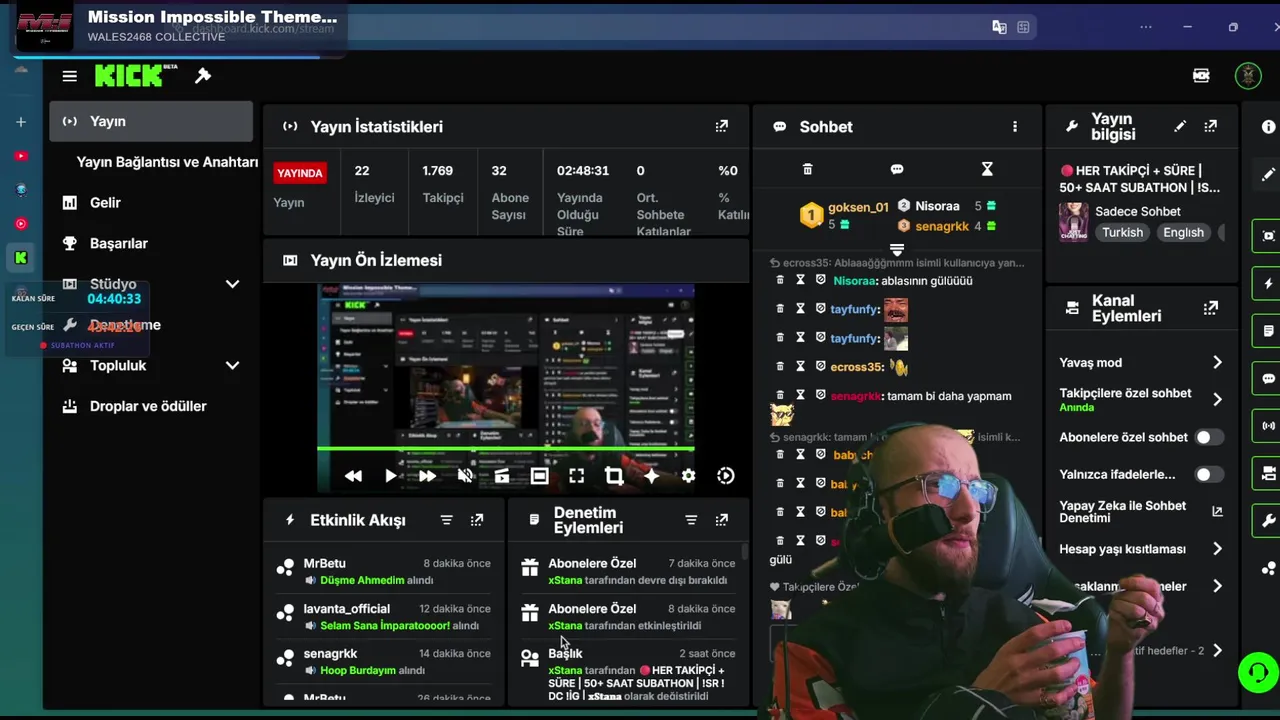This screenshot has width=1280, height=720.
Task: Pop out the Yayın bilgisi panel
Action: tap(1211, 126)
